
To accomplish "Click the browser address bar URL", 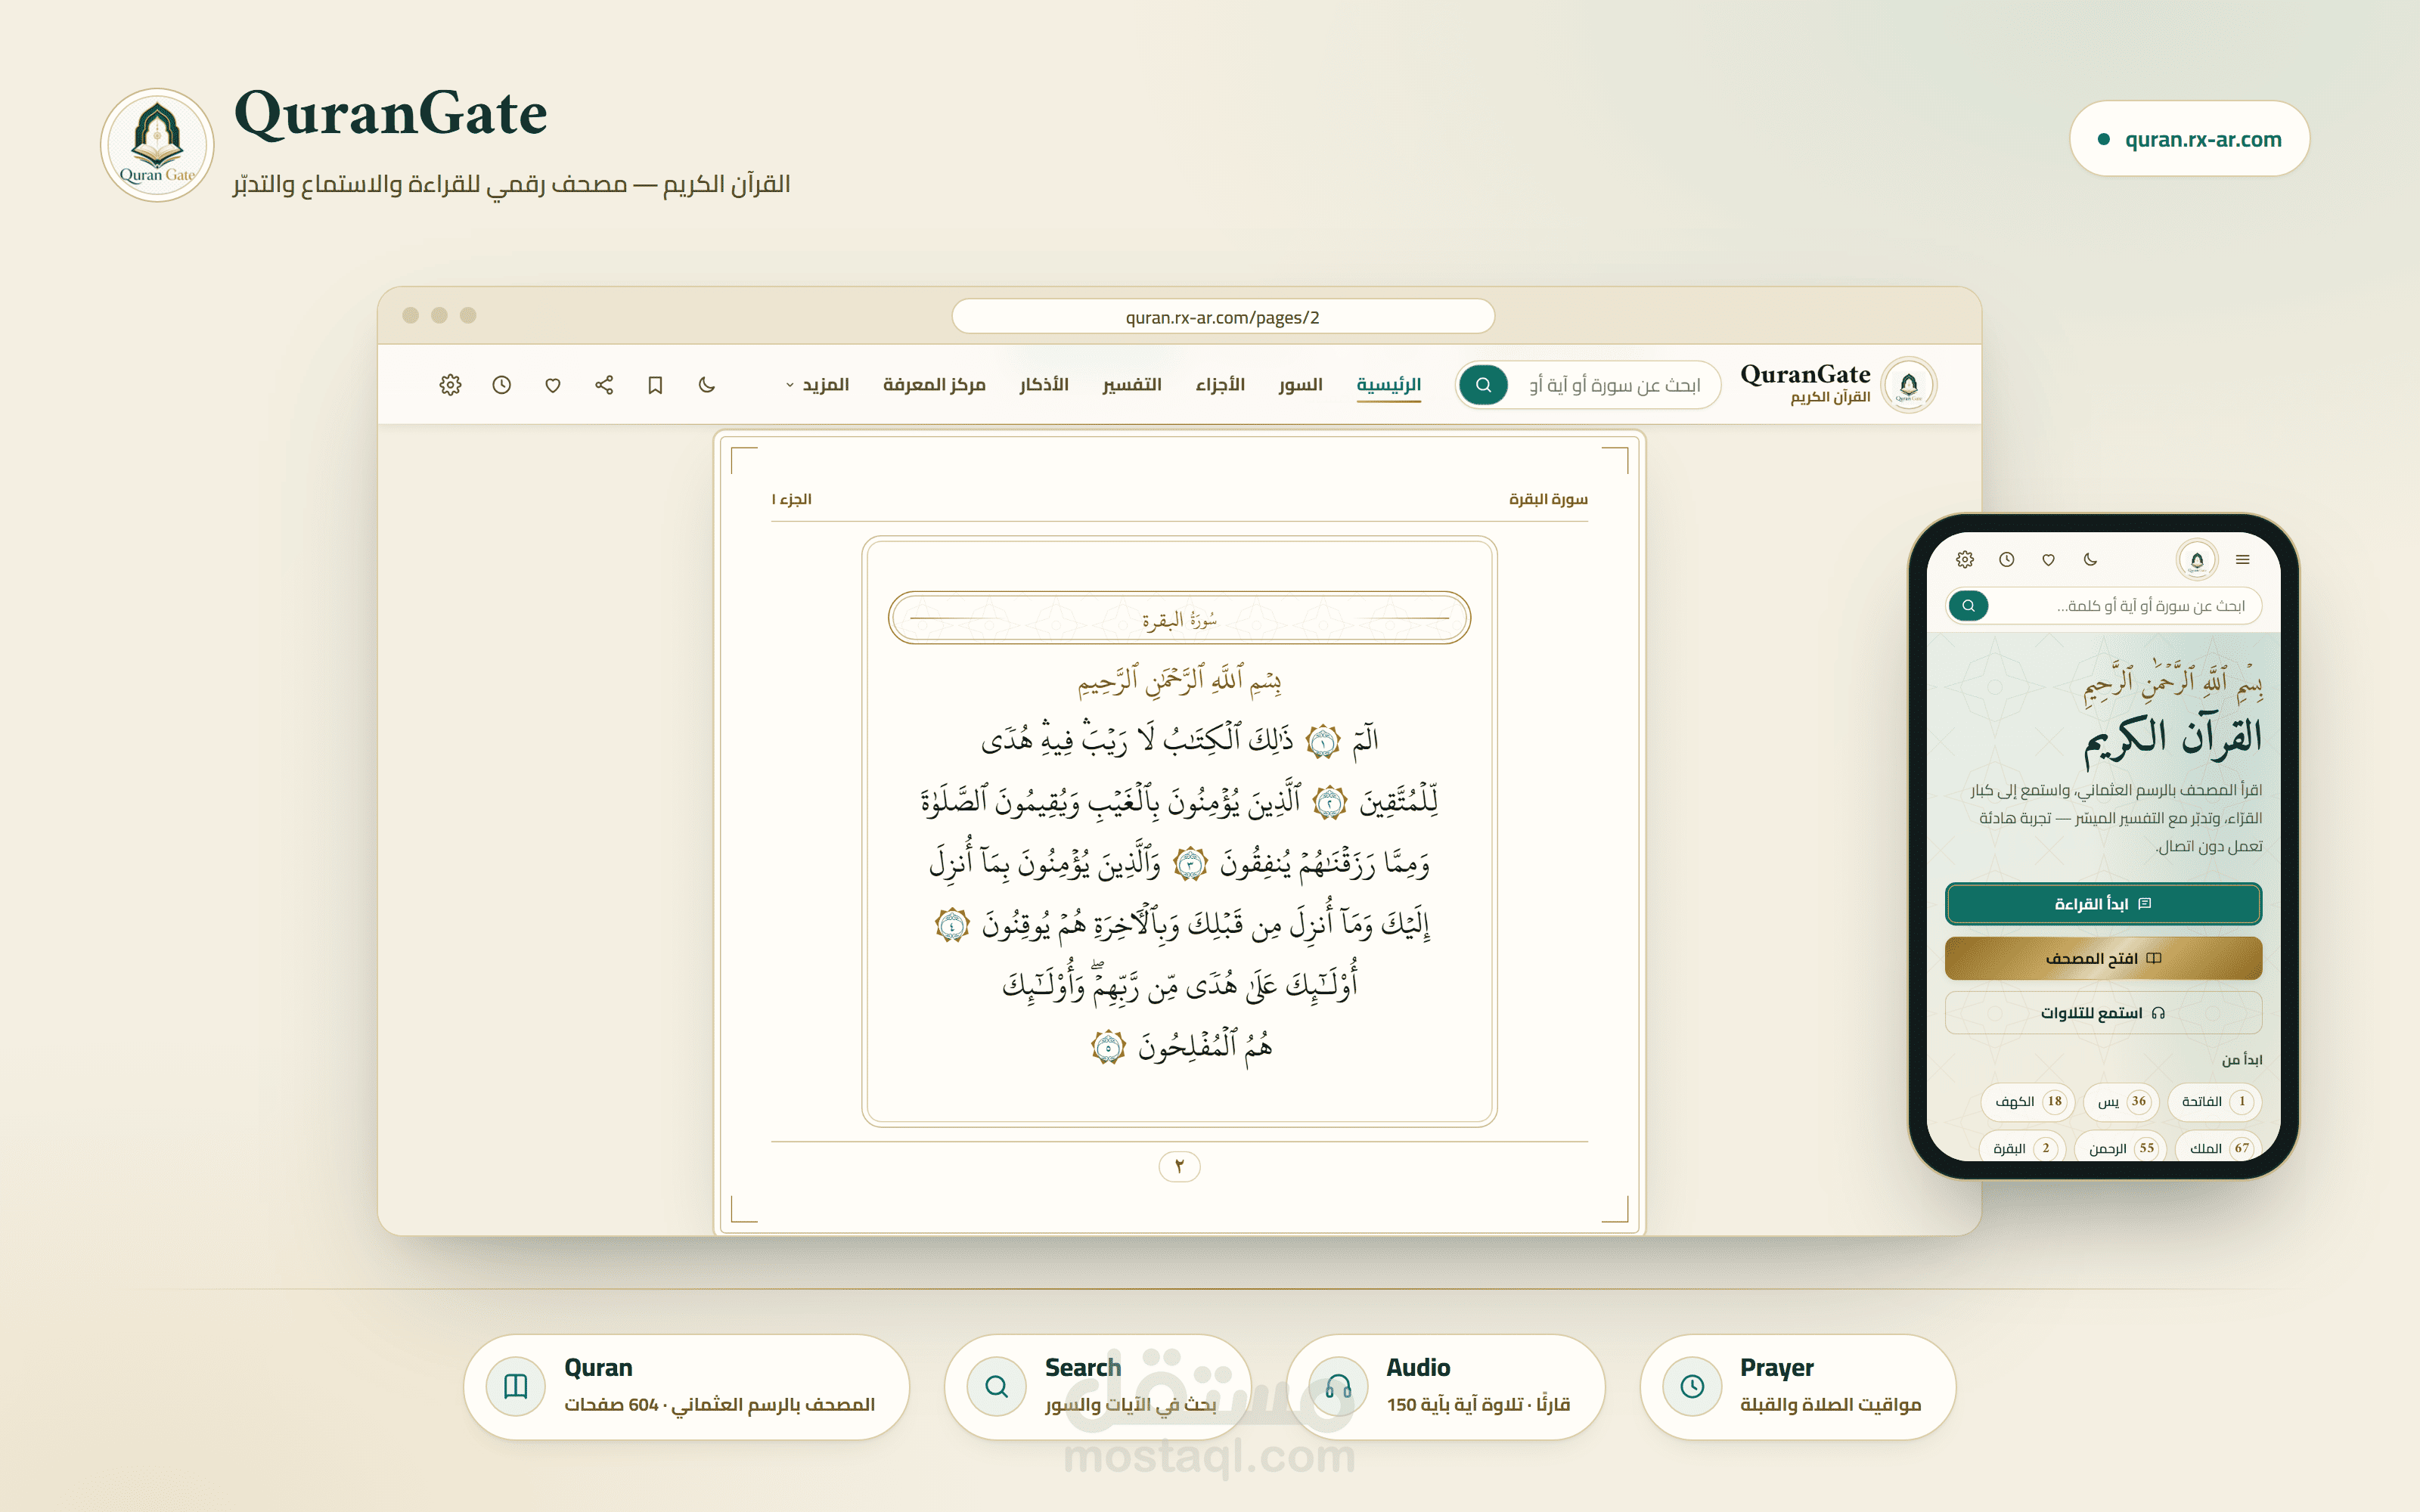I will click(x=1222, y=317).
